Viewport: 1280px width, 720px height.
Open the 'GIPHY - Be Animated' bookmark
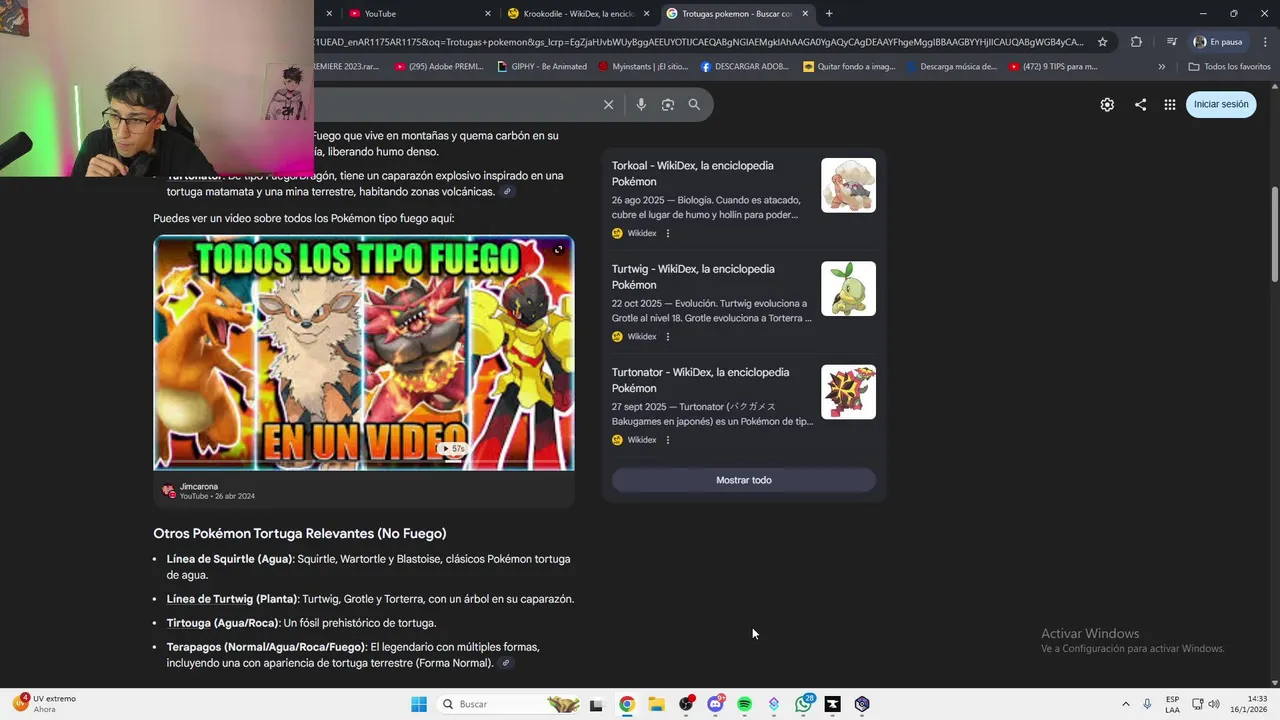point(542,67)
